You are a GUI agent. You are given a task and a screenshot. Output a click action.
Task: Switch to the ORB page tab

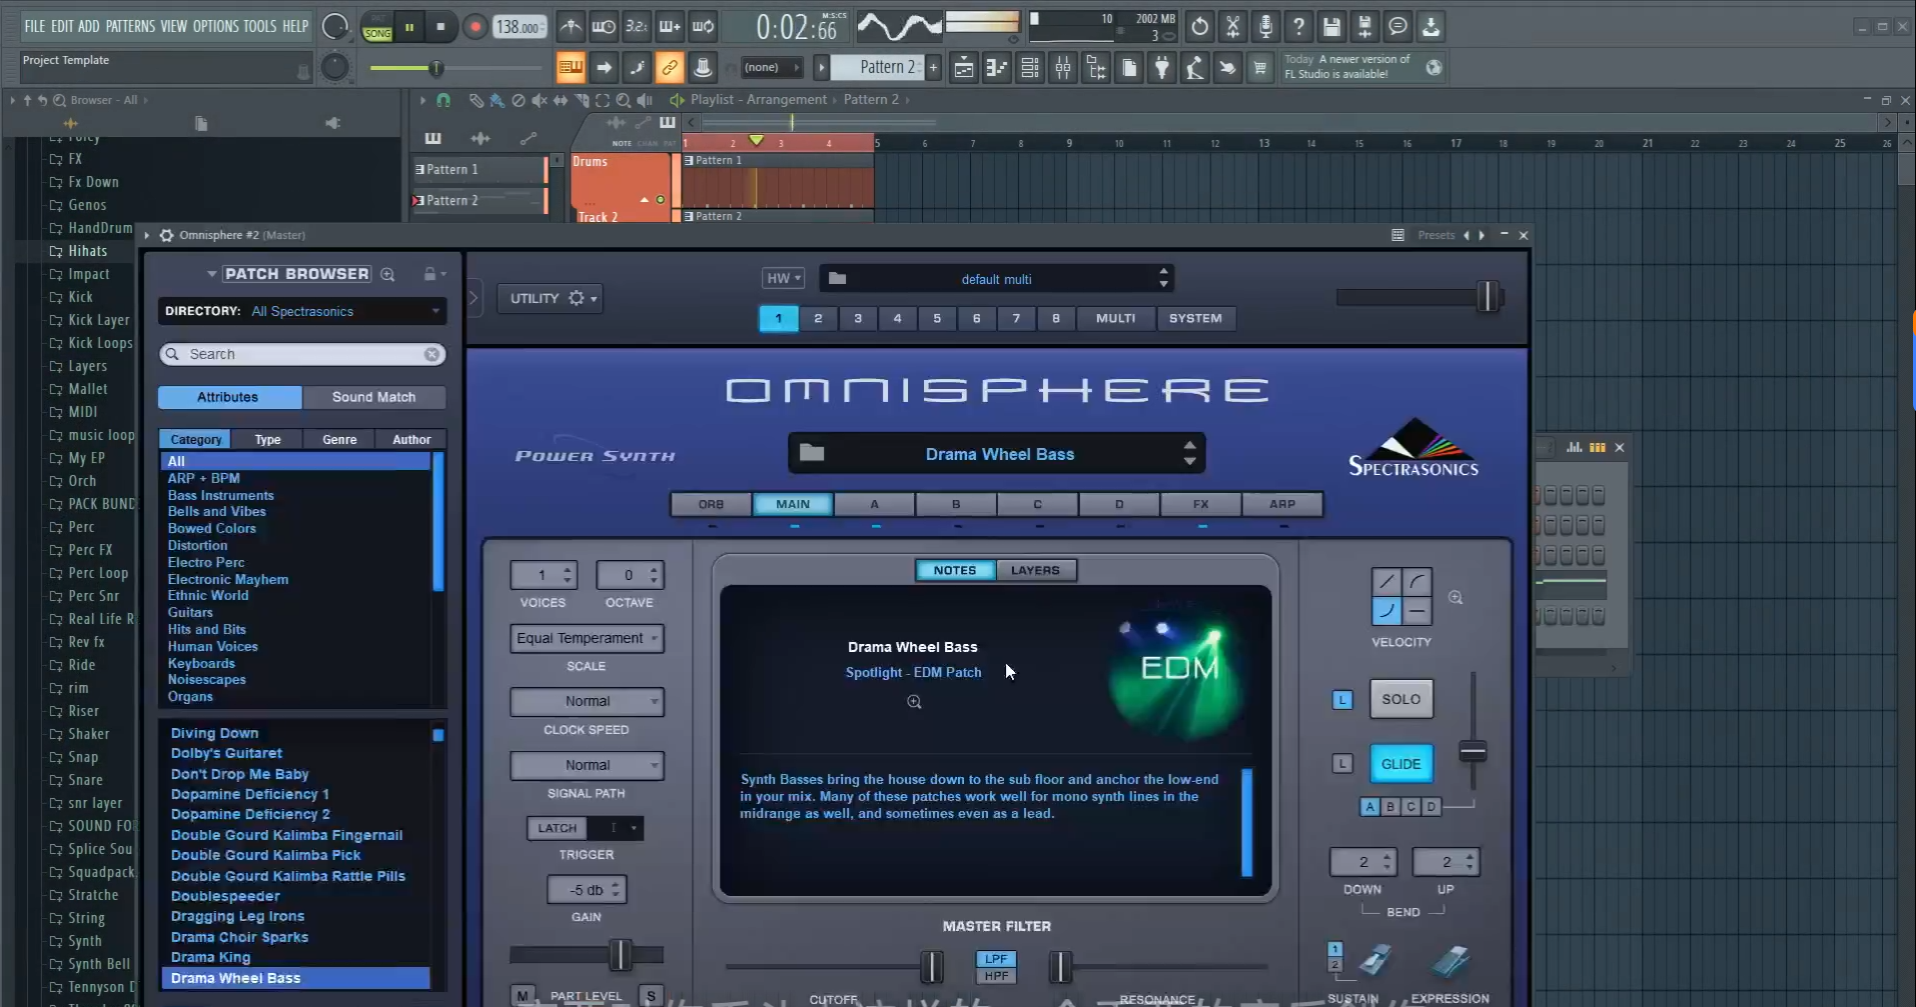tap(711, 504)
